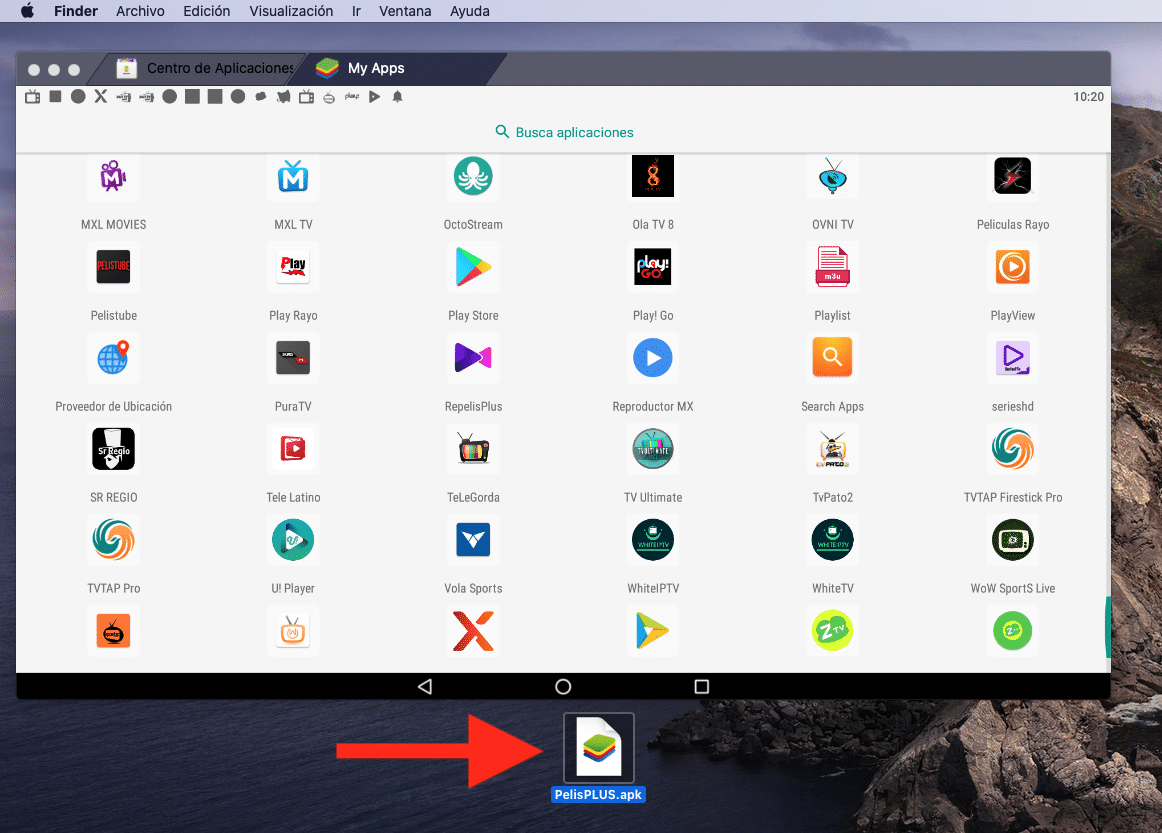Open the RepelisPlus app icon
The image size is (1162, 833).
pyautogui.click(x=473, y=358)
